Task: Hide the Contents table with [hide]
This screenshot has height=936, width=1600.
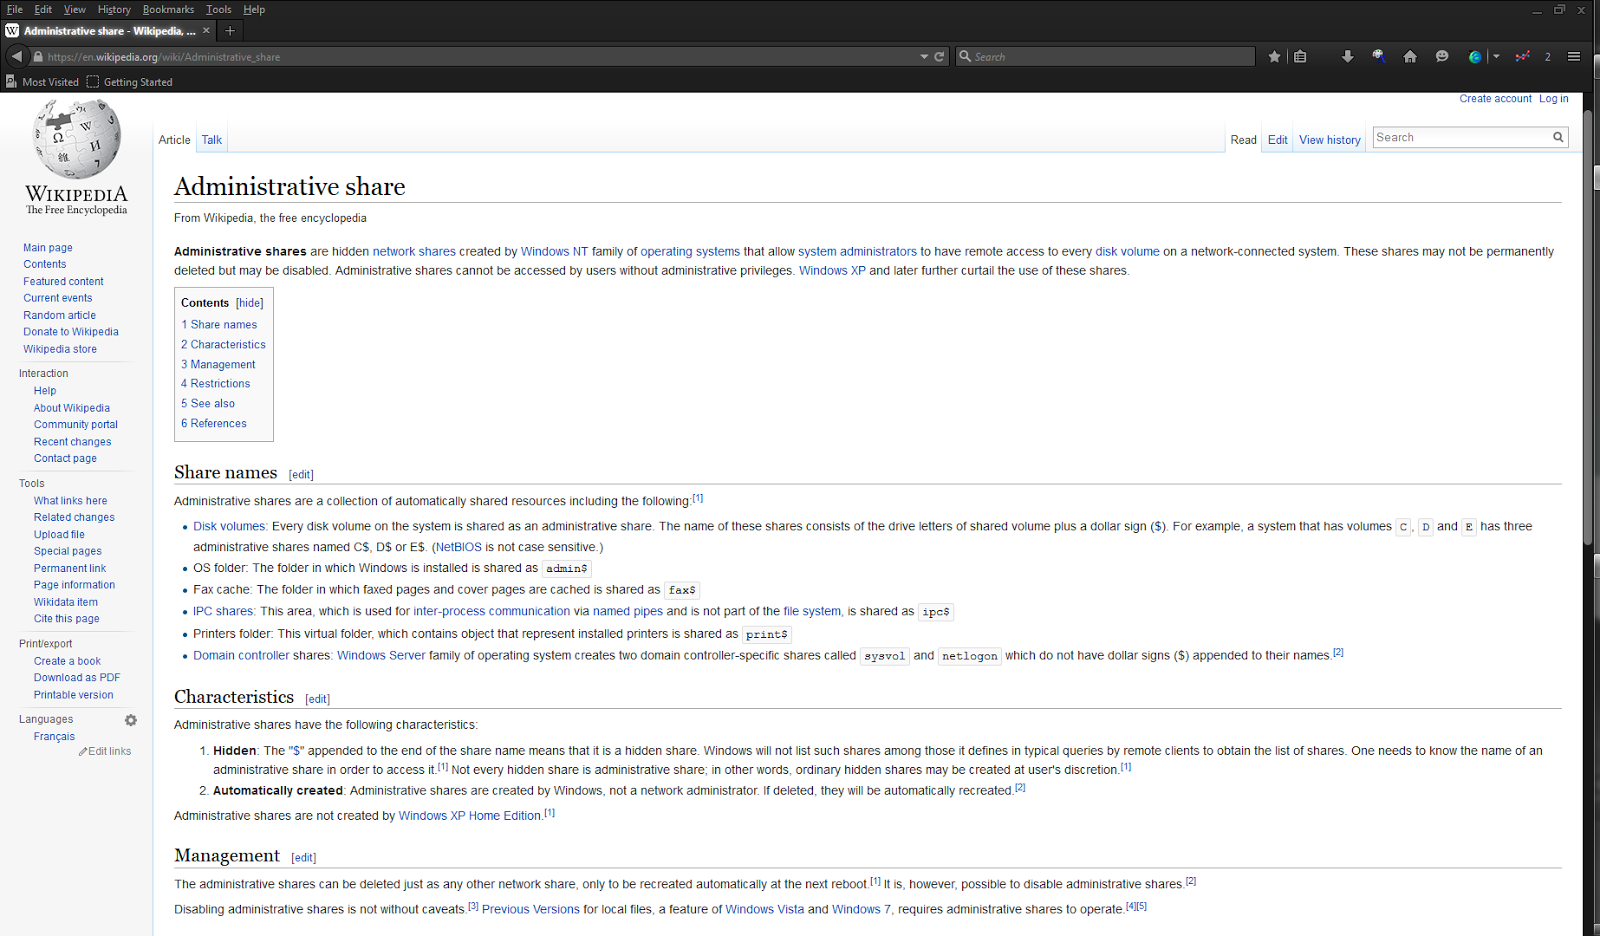Action: (x=250, y=303)
